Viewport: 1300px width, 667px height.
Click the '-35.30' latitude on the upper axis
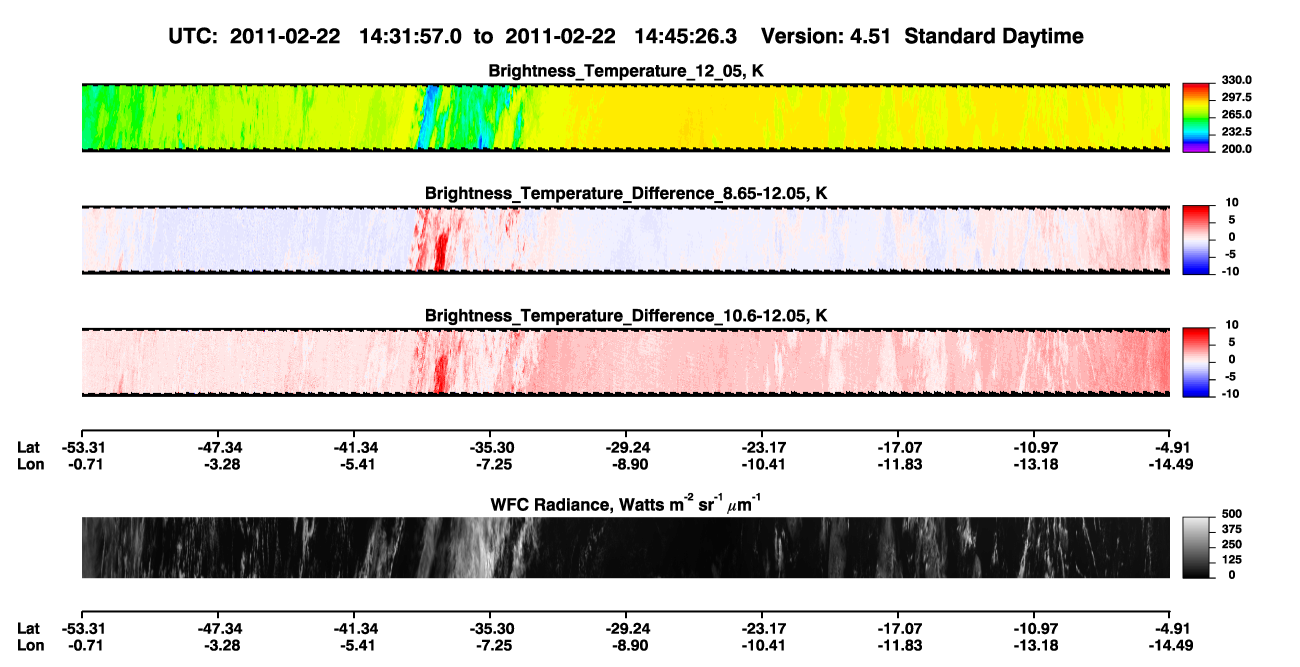pos(489,447)
